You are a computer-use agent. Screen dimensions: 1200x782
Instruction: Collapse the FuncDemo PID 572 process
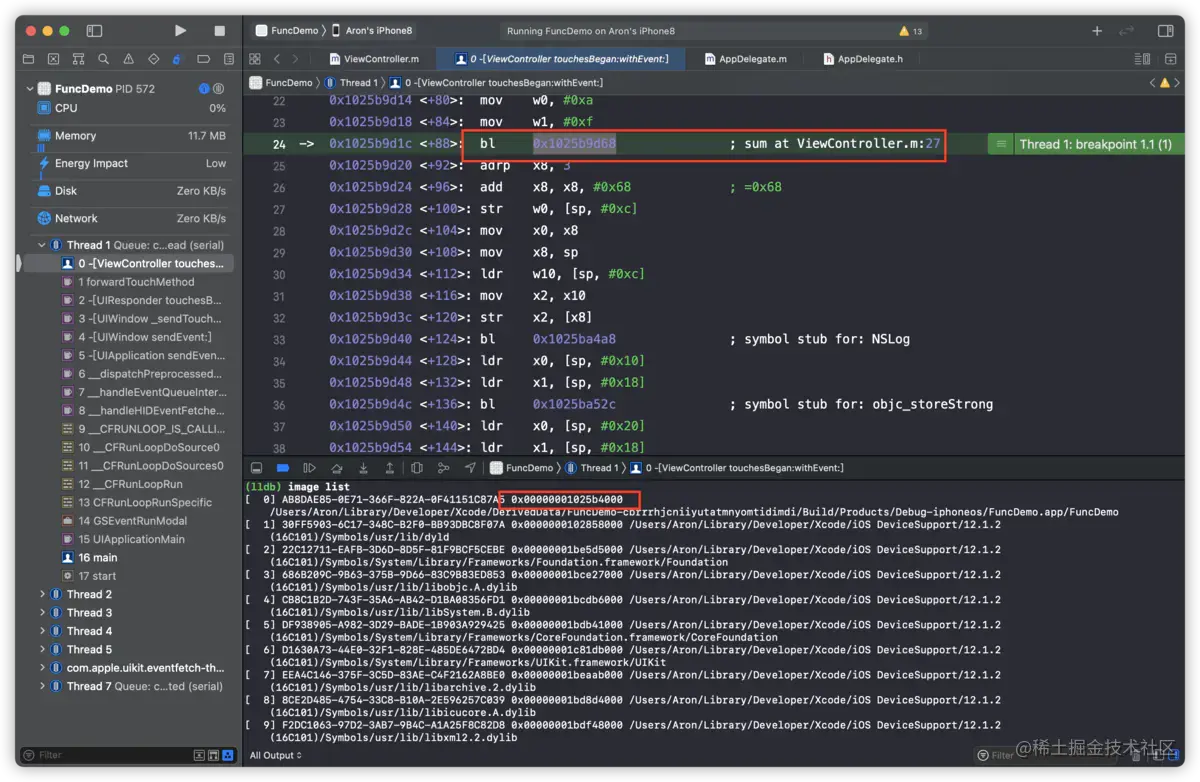click(29, 89)
